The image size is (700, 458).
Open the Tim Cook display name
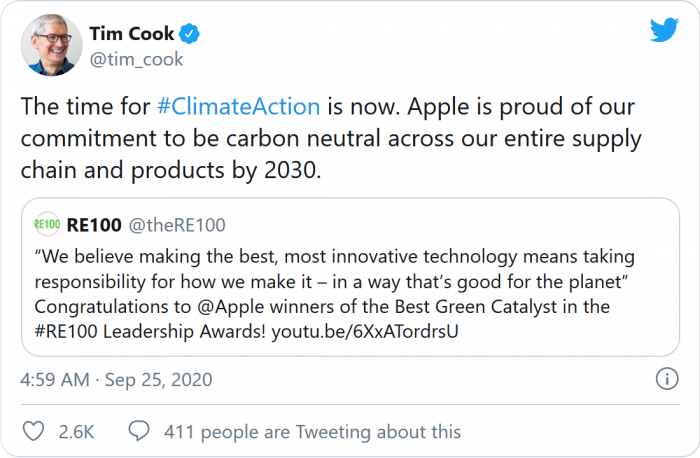tap(133, 35)
